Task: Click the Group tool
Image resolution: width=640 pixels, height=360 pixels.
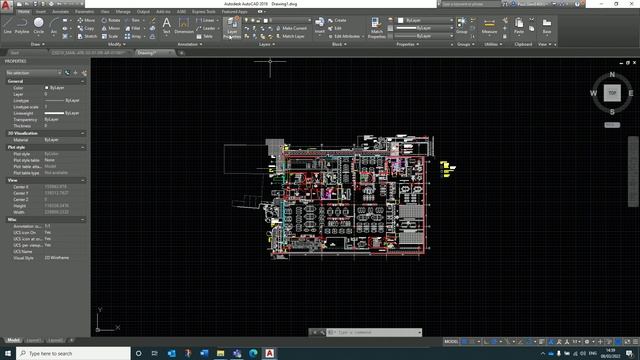Action: point(462,25)
